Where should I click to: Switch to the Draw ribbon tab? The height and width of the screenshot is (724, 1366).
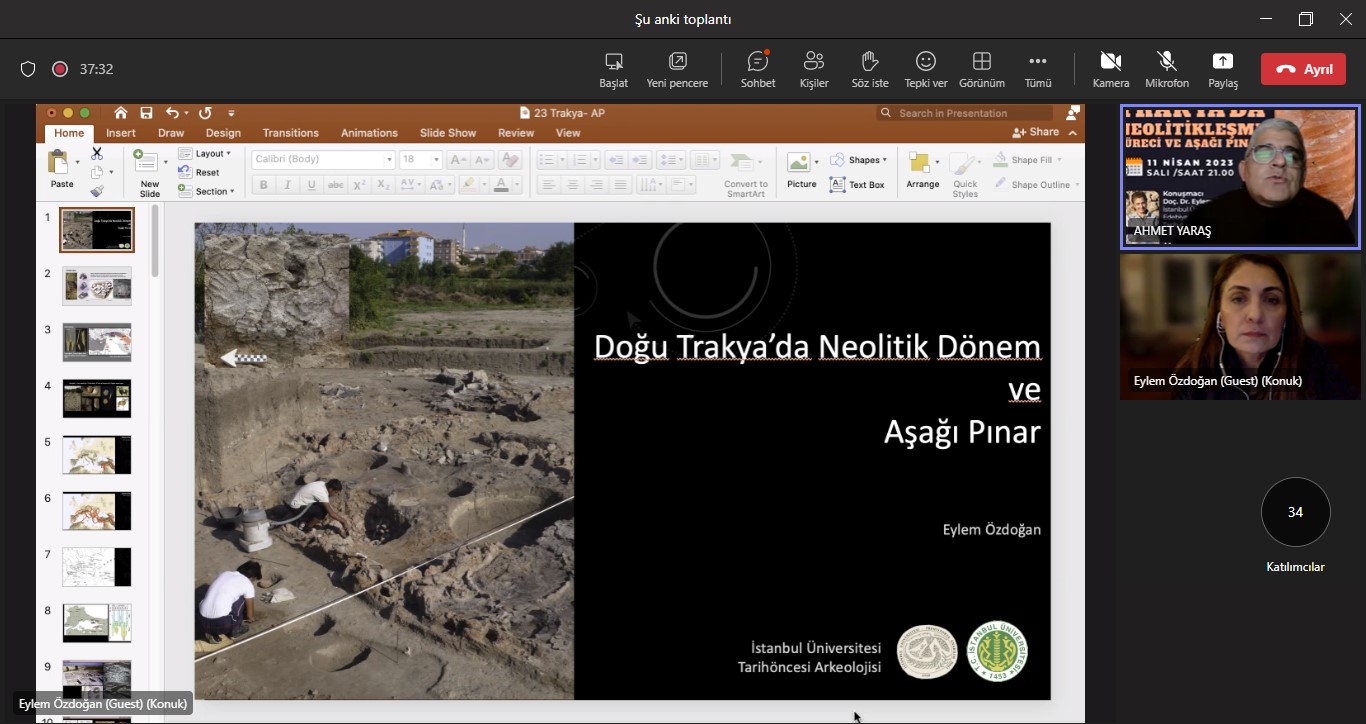click(171, 133)
